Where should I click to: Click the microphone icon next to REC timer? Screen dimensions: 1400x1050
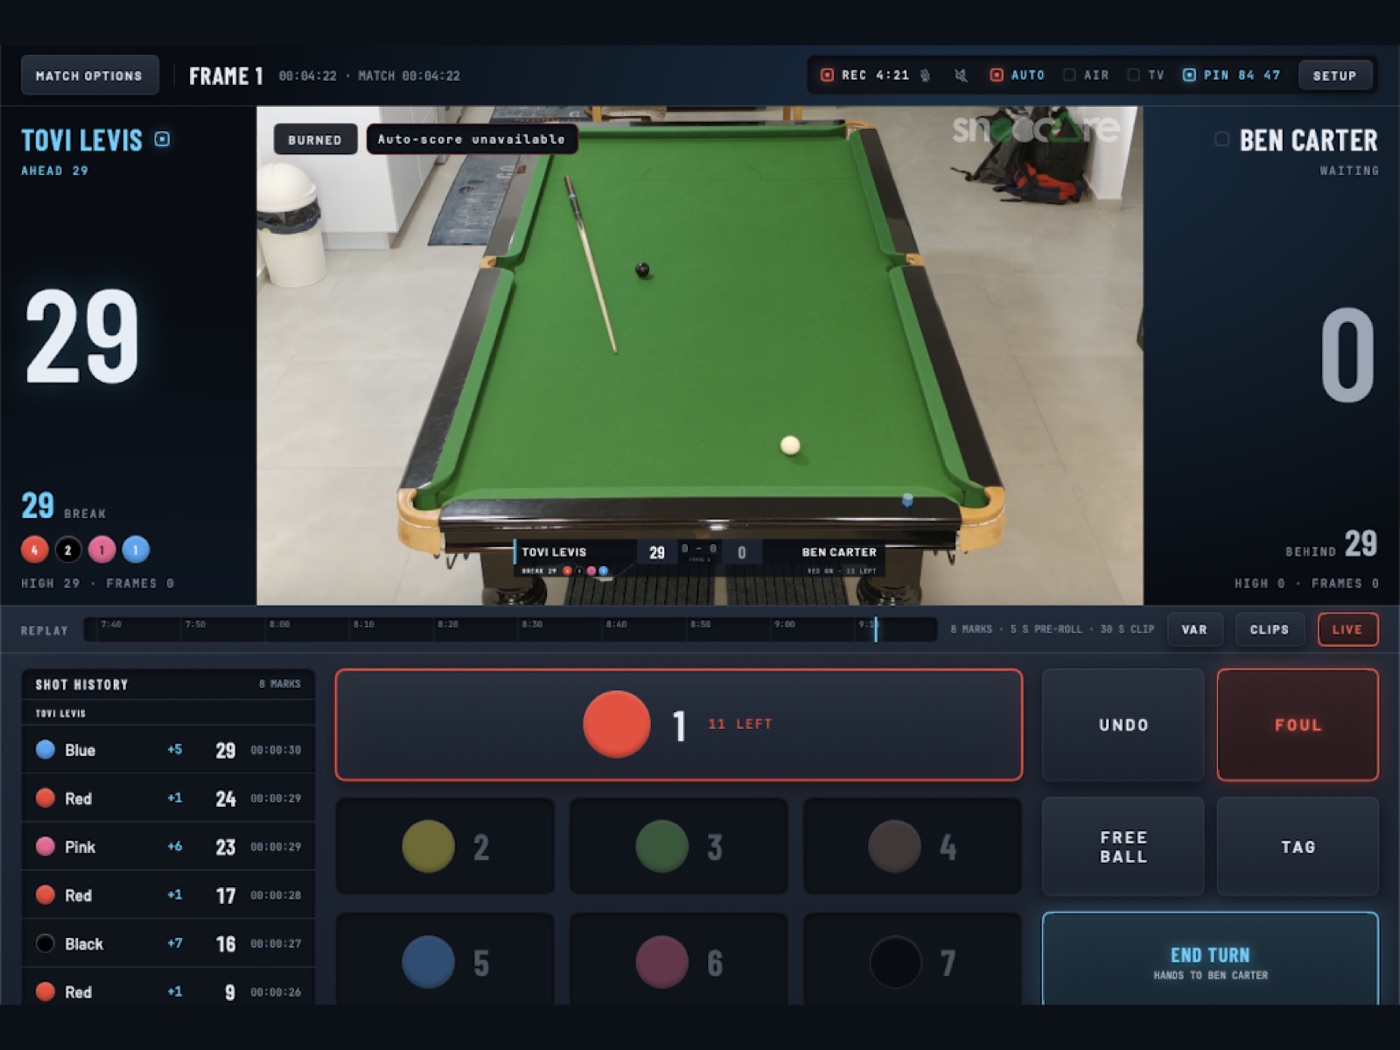click(x=926, y=75)
